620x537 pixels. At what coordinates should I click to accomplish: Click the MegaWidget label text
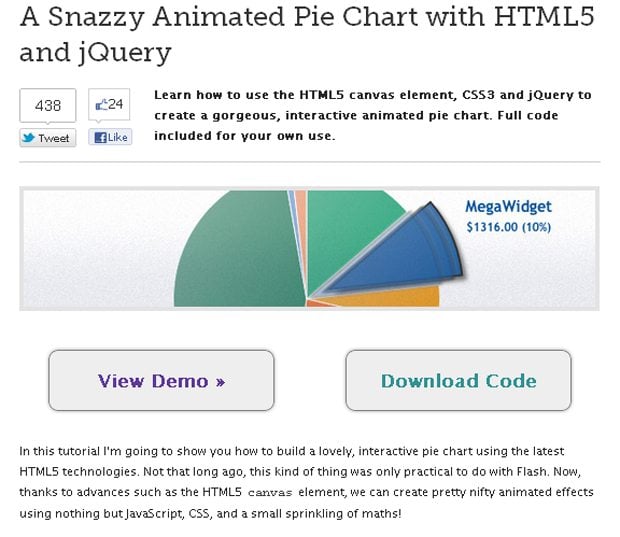coord(508,207)
